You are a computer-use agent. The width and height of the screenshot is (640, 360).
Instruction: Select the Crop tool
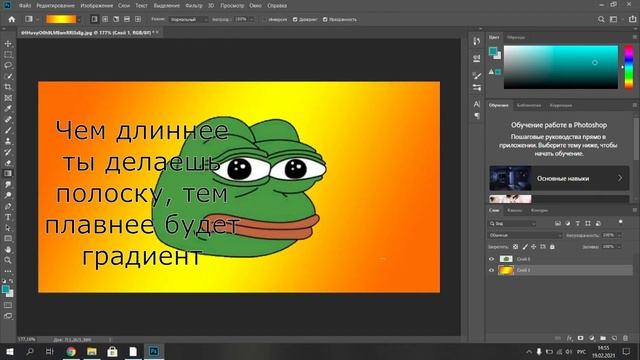tap(8, 87)
